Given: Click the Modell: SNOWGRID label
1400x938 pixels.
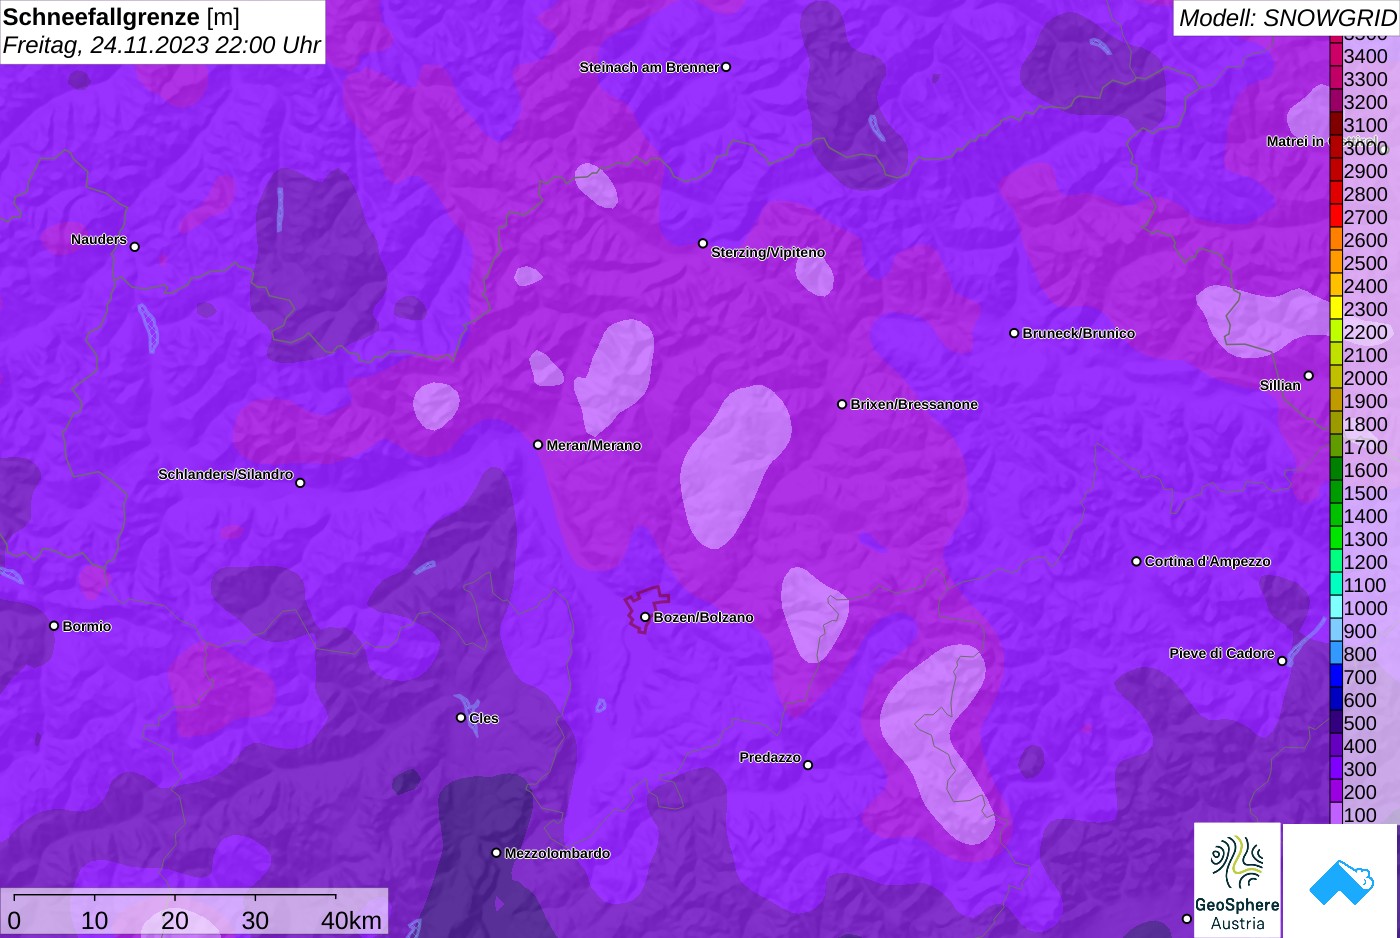Looking at the screenshot, I should click(1287, 17).
